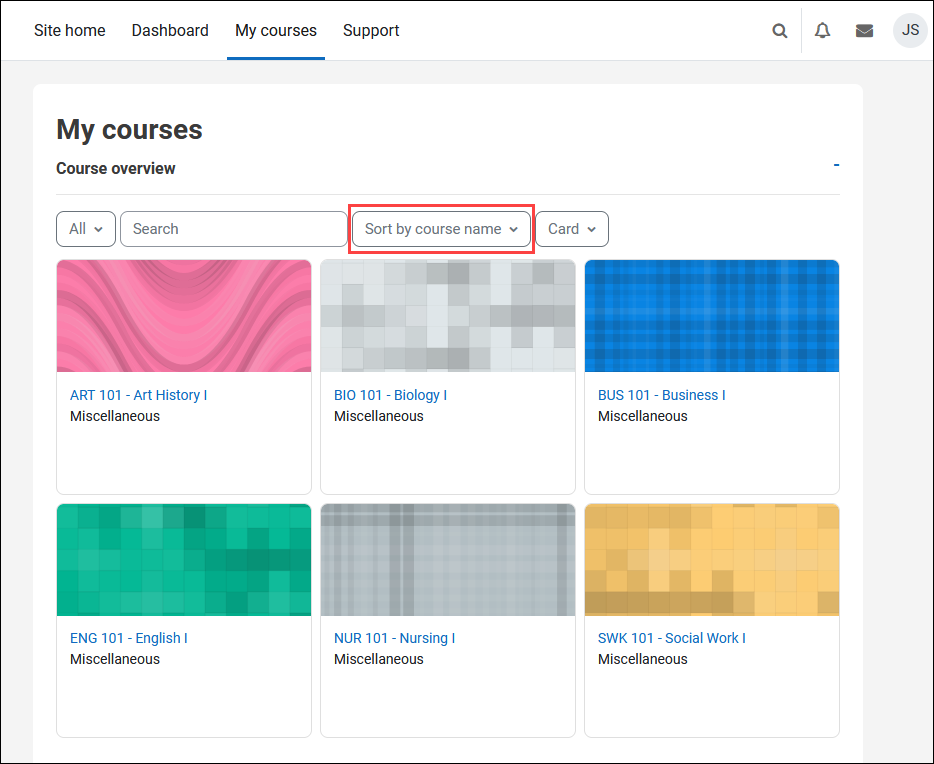Open SWK 101 - Social Work I
This screenshot has width=934, height=764.
[672, 638]
